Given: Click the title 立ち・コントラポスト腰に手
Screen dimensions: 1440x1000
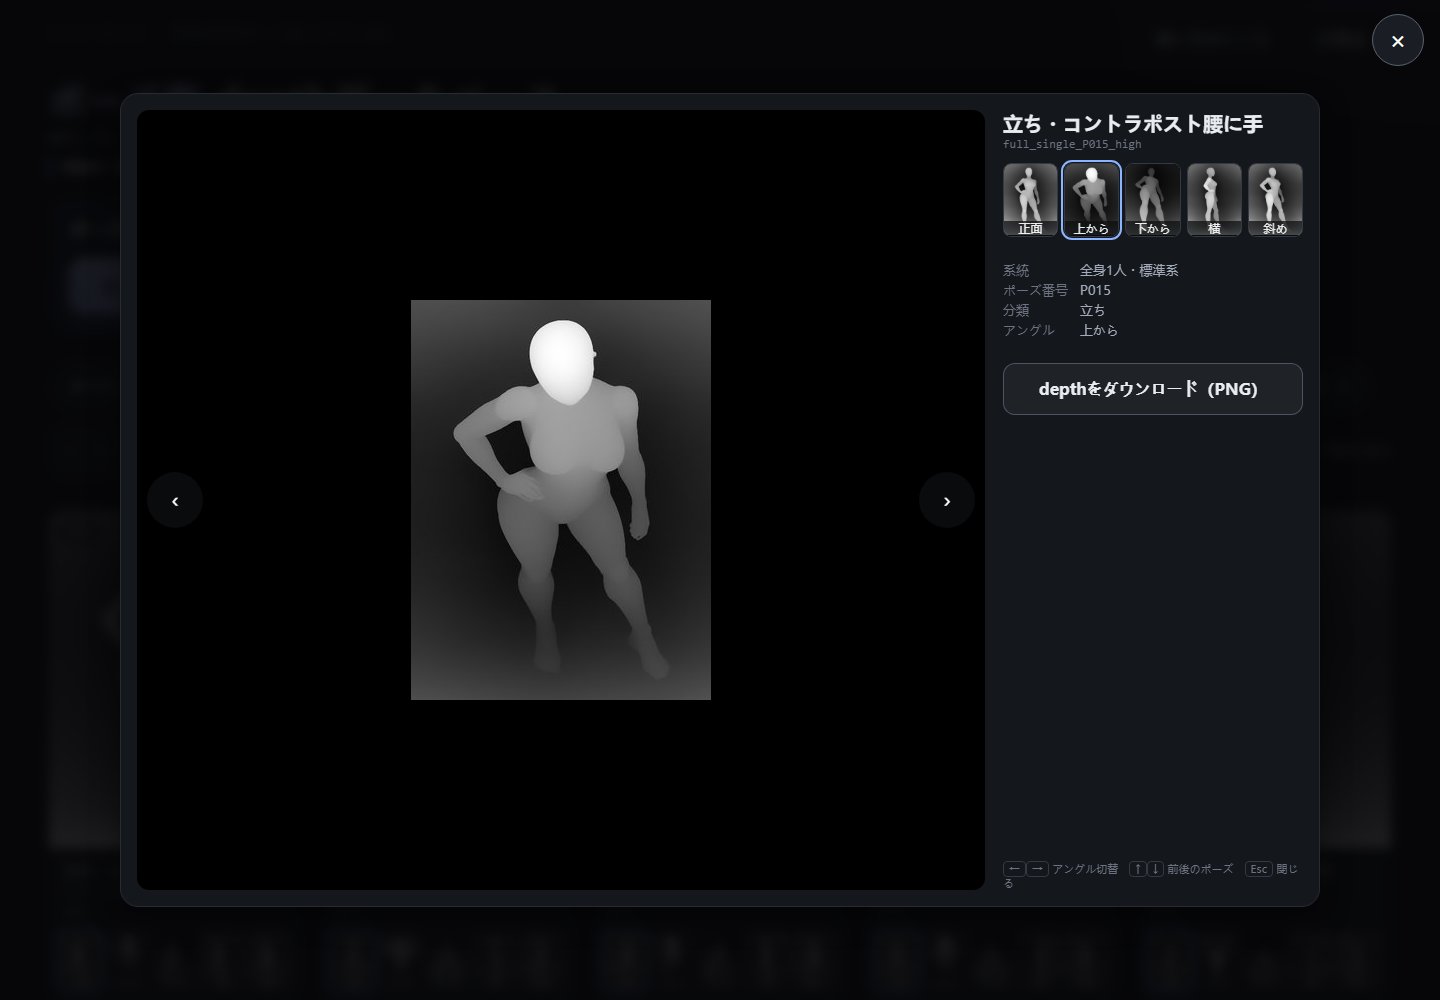Looking at the screenshot, I should (1133, 124).
